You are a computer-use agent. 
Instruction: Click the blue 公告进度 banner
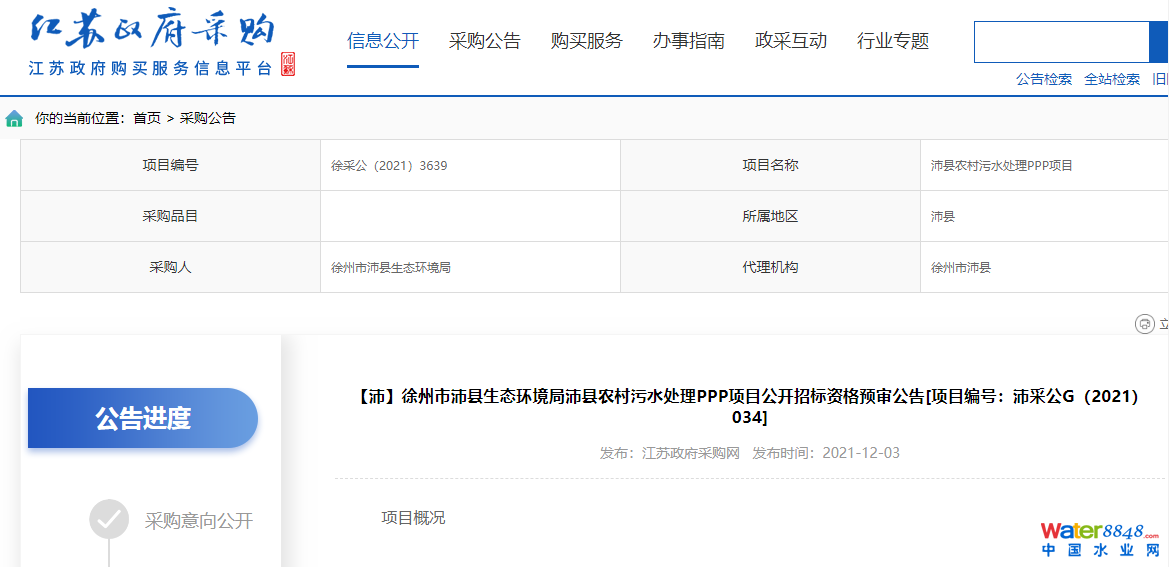[143, 418]
